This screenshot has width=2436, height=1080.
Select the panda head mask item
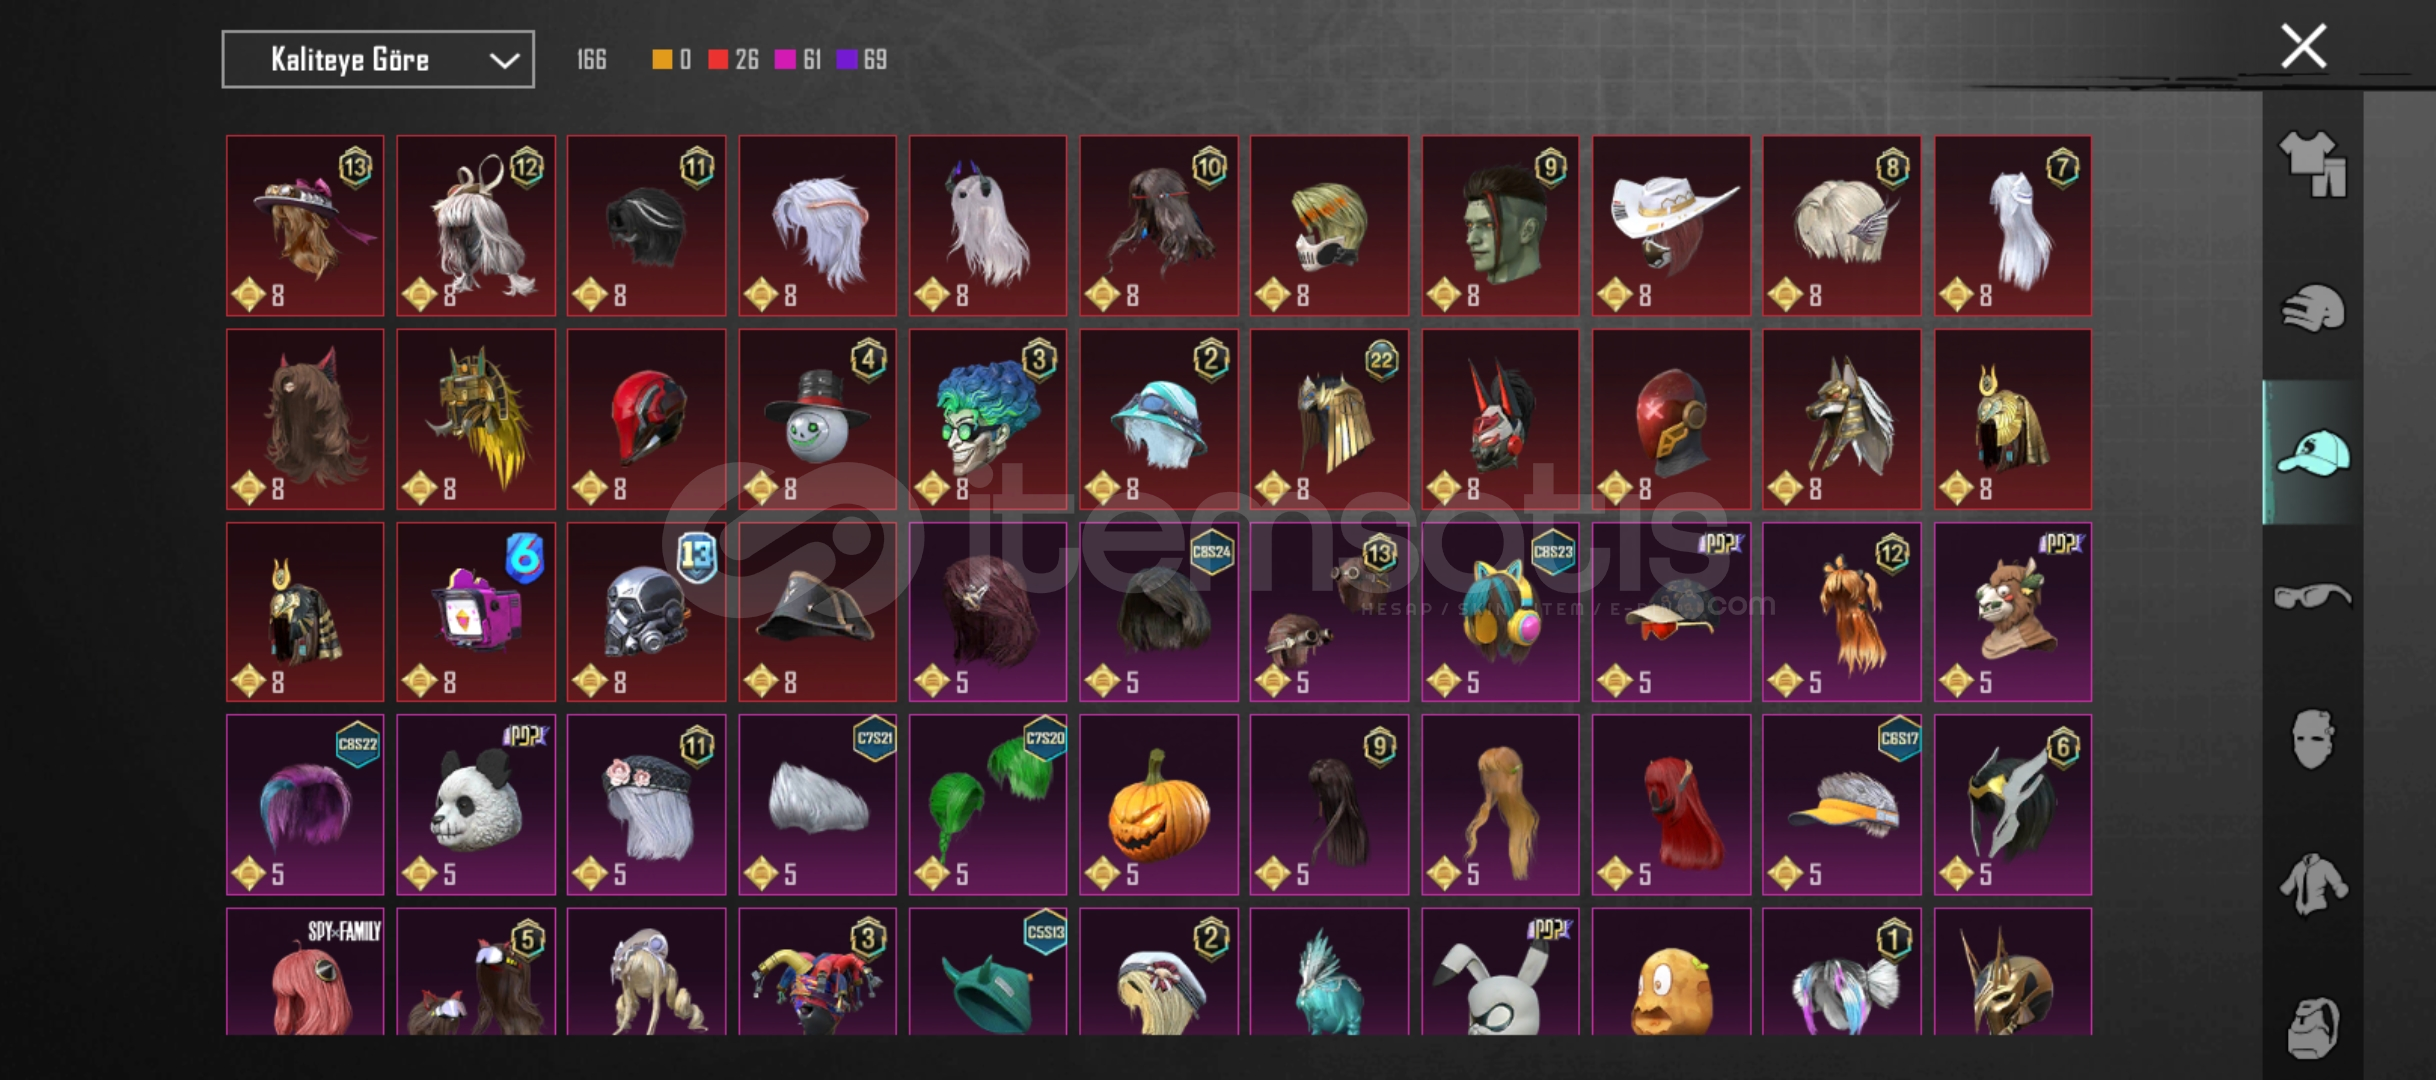coord(476,805)
